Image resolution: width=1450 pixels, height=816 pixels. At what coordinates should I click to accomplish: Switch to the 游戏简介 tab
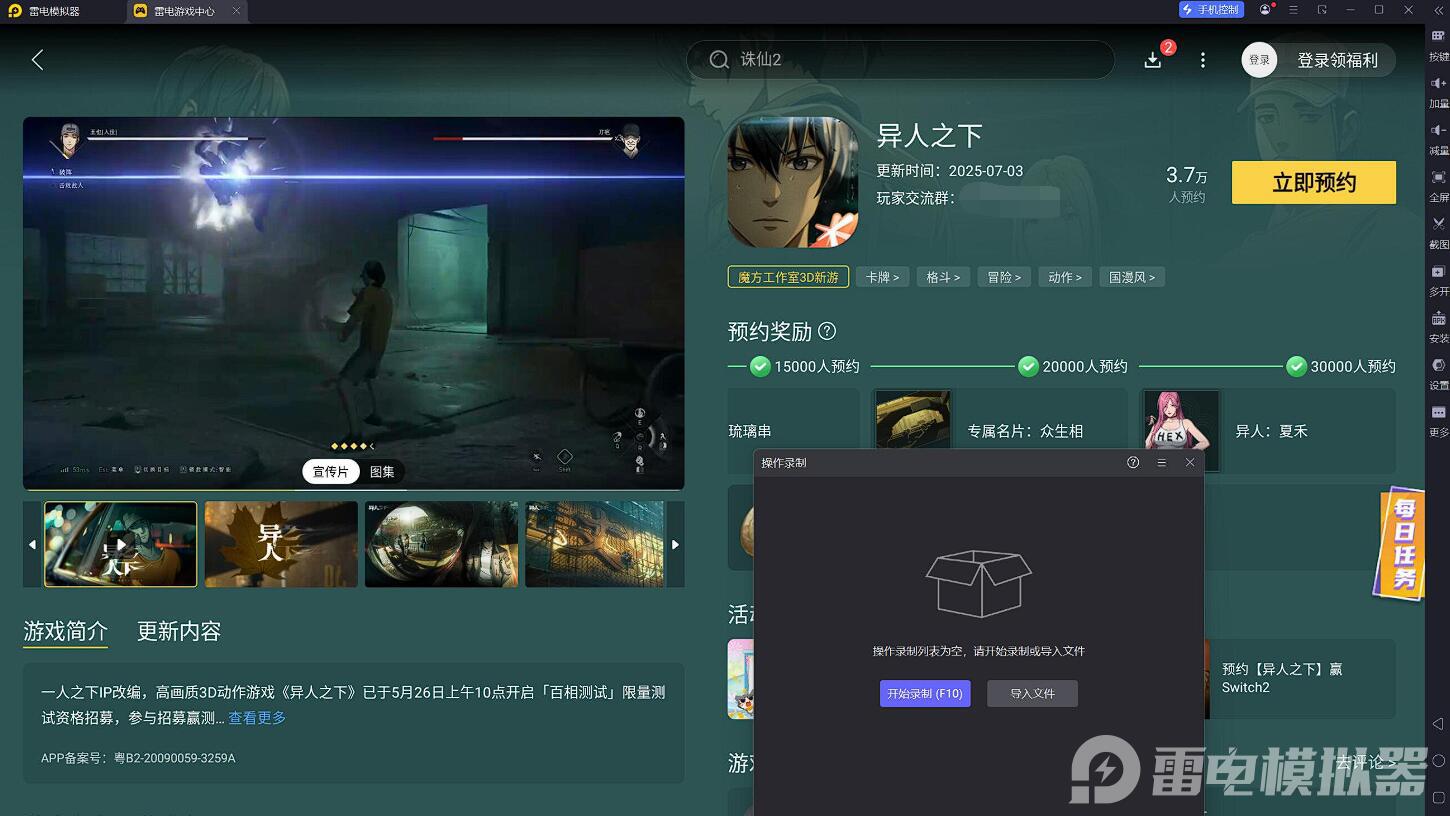[65, 631]
